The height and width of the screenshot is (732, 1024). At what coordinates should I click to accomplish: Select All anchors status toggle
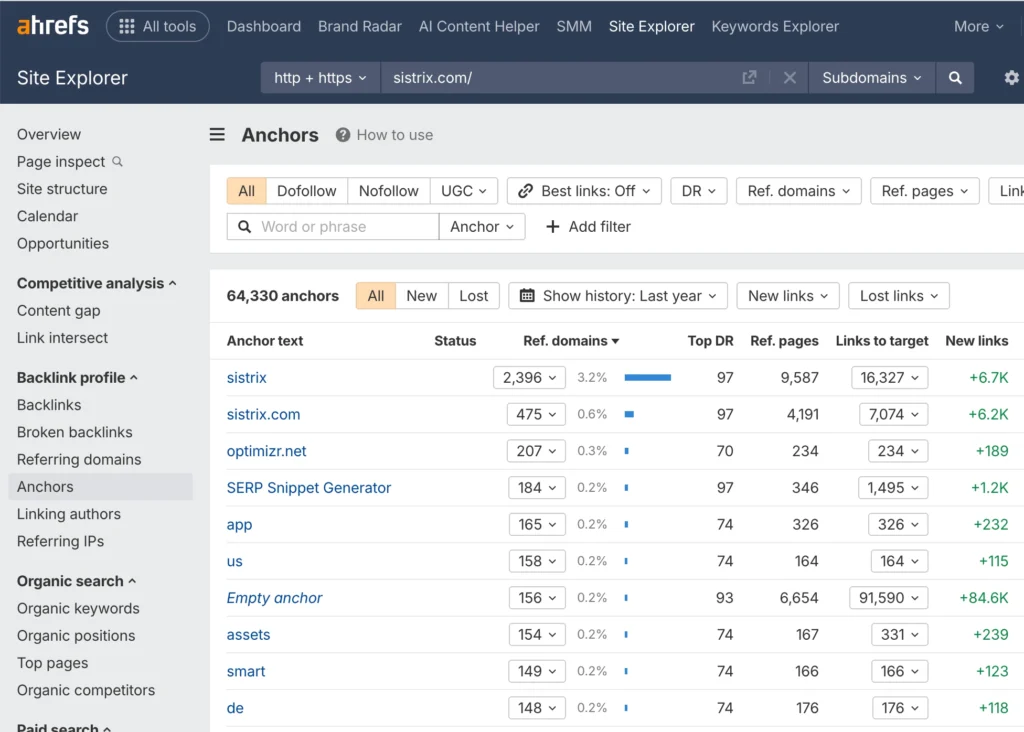click(376, 296)
